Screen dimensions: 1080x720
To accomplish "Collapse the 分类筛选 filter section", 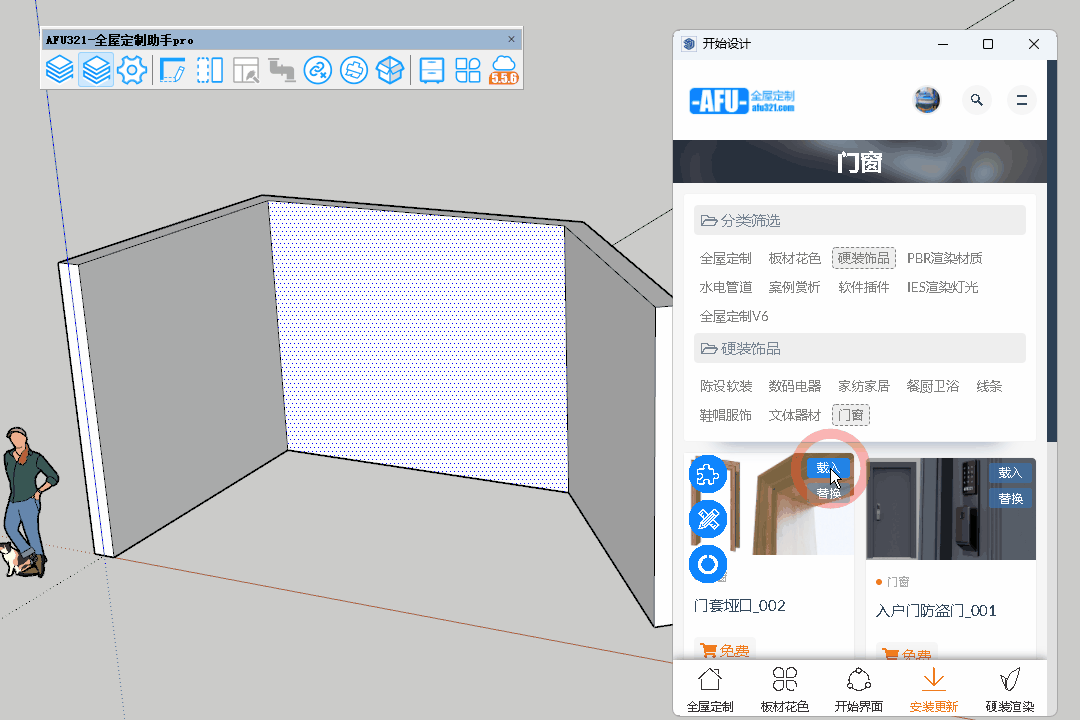I will tap(860, 220).
